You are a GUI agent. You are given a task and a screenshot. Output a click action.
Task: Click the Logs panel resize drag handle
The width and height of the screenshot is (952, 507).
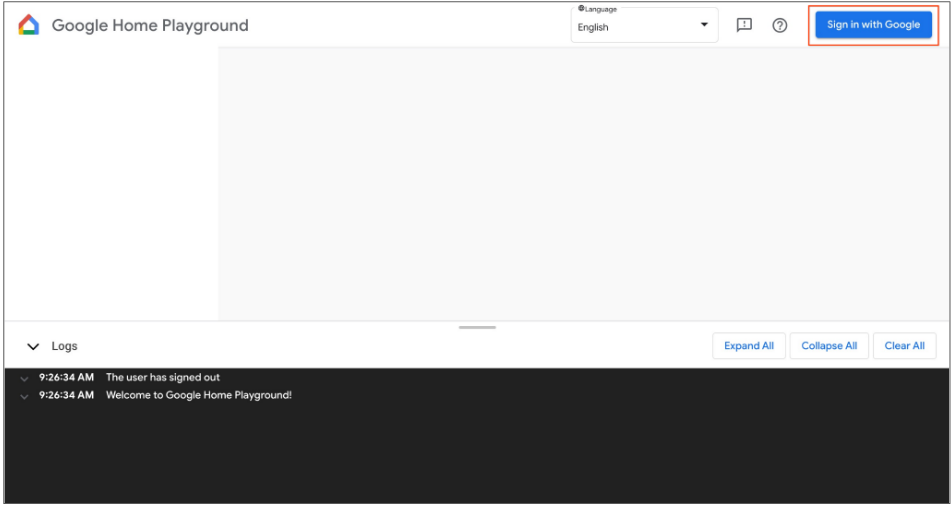(477, 327)
